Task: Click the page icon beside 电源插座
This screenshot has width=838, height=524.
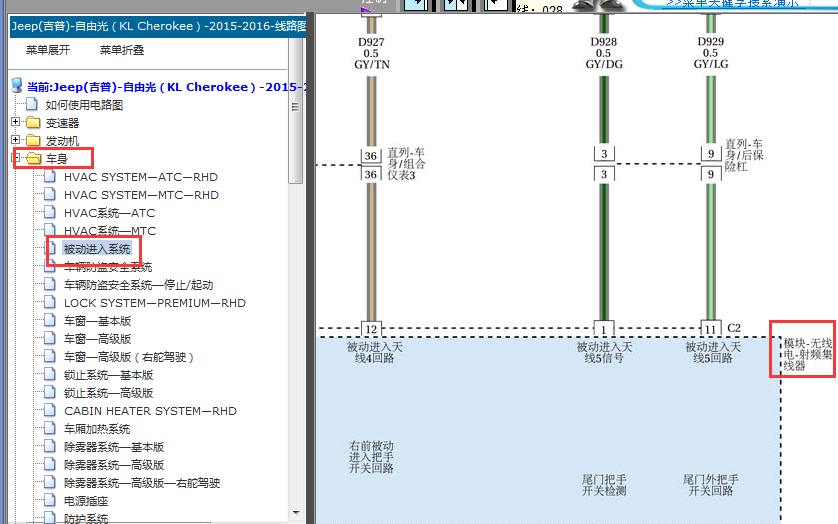Action: (50, 500)
